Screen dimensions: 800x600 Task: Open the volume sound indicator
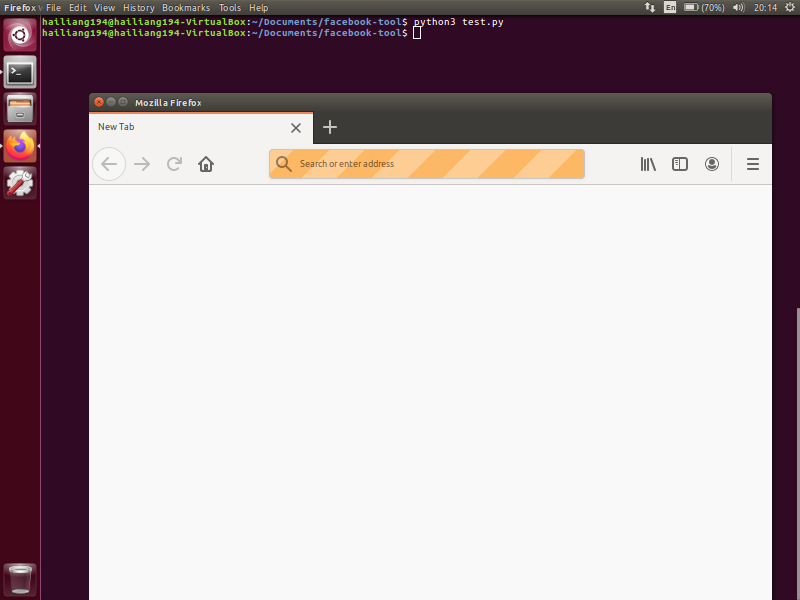point(739,7)
